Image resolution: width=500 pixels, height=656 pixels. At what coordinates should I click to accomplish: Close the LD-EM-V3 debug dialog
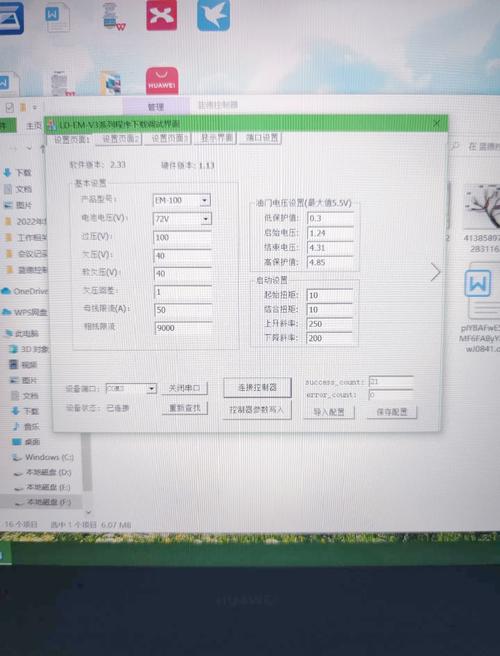click(436, 123)
